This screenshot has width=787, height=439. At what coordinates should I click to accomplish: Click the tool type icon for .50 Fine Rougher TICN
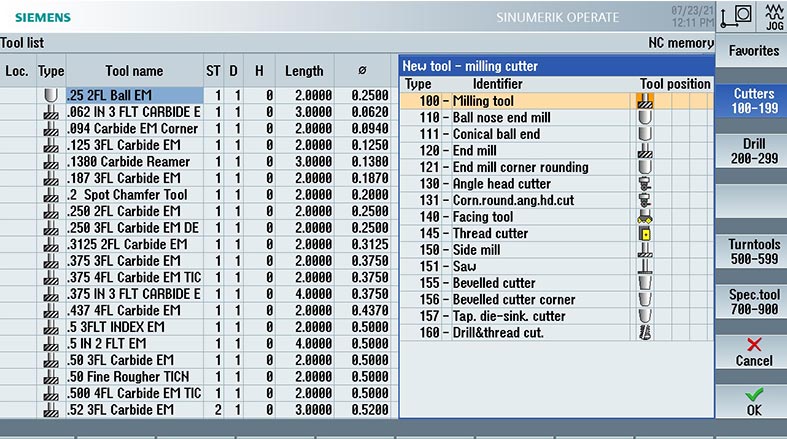pyautogui.click(x=51, y=377)
